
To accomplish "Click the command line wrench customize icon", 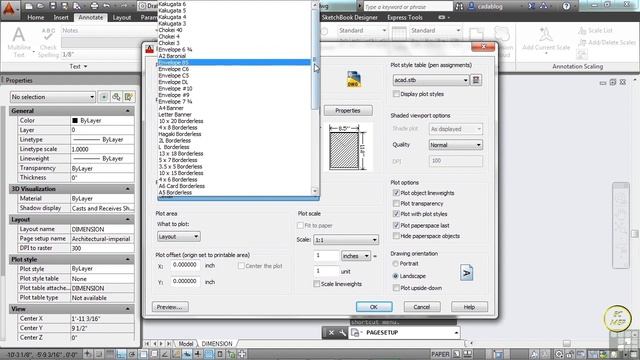I will [x=342, y=333].
